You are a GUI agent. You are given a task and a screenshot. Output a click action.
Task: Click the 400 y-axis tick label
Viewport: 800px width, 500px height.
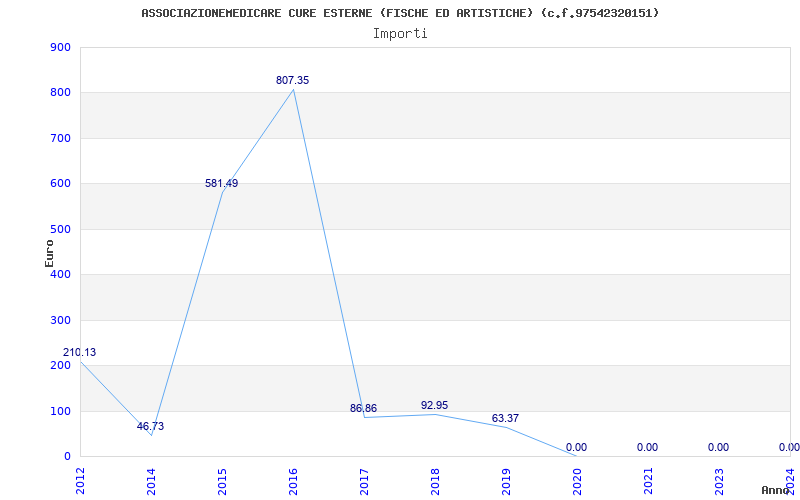(60, 274)
